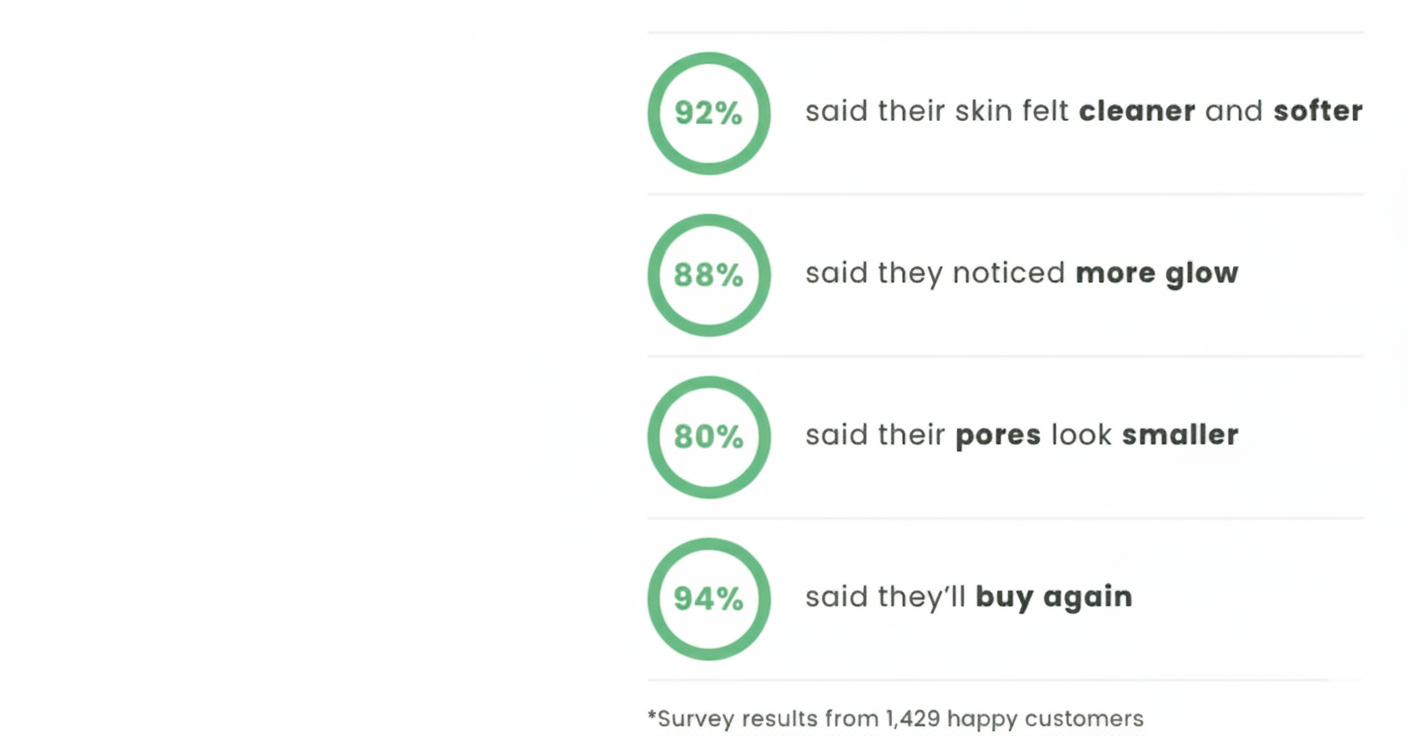Click the word "and" between cleaner and softer
The width and height of the screenshot is (1408, 736).
(1234, 111)
